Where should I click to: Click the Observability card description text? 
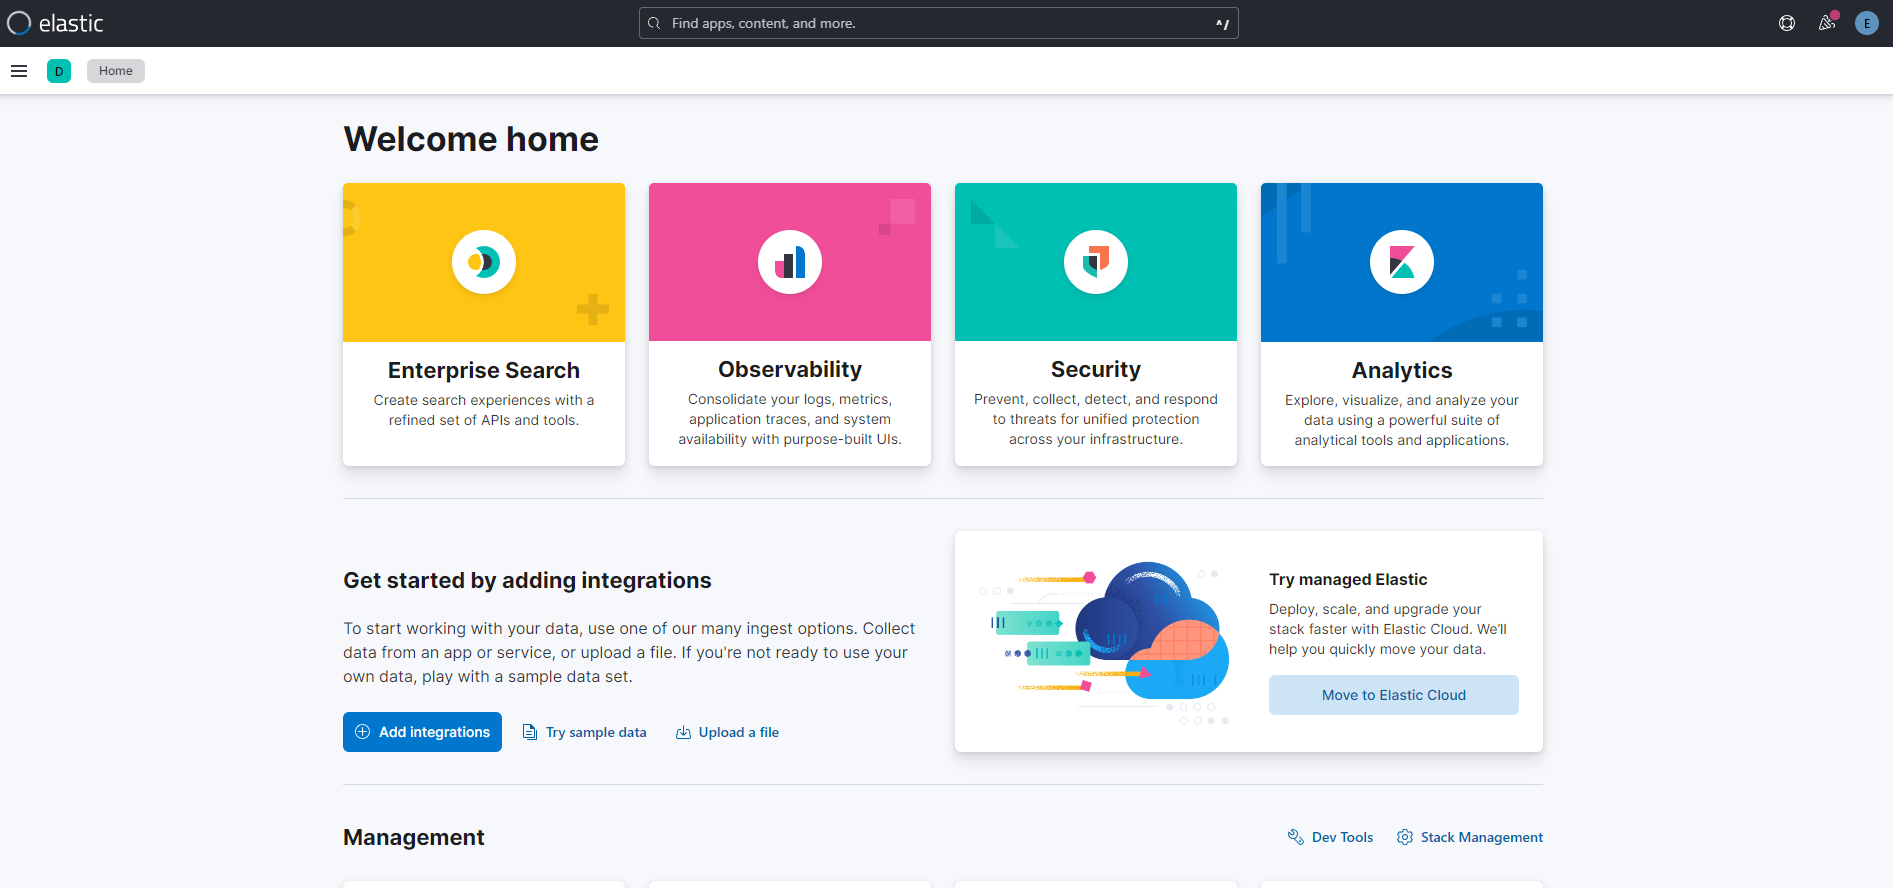point(790,419)
